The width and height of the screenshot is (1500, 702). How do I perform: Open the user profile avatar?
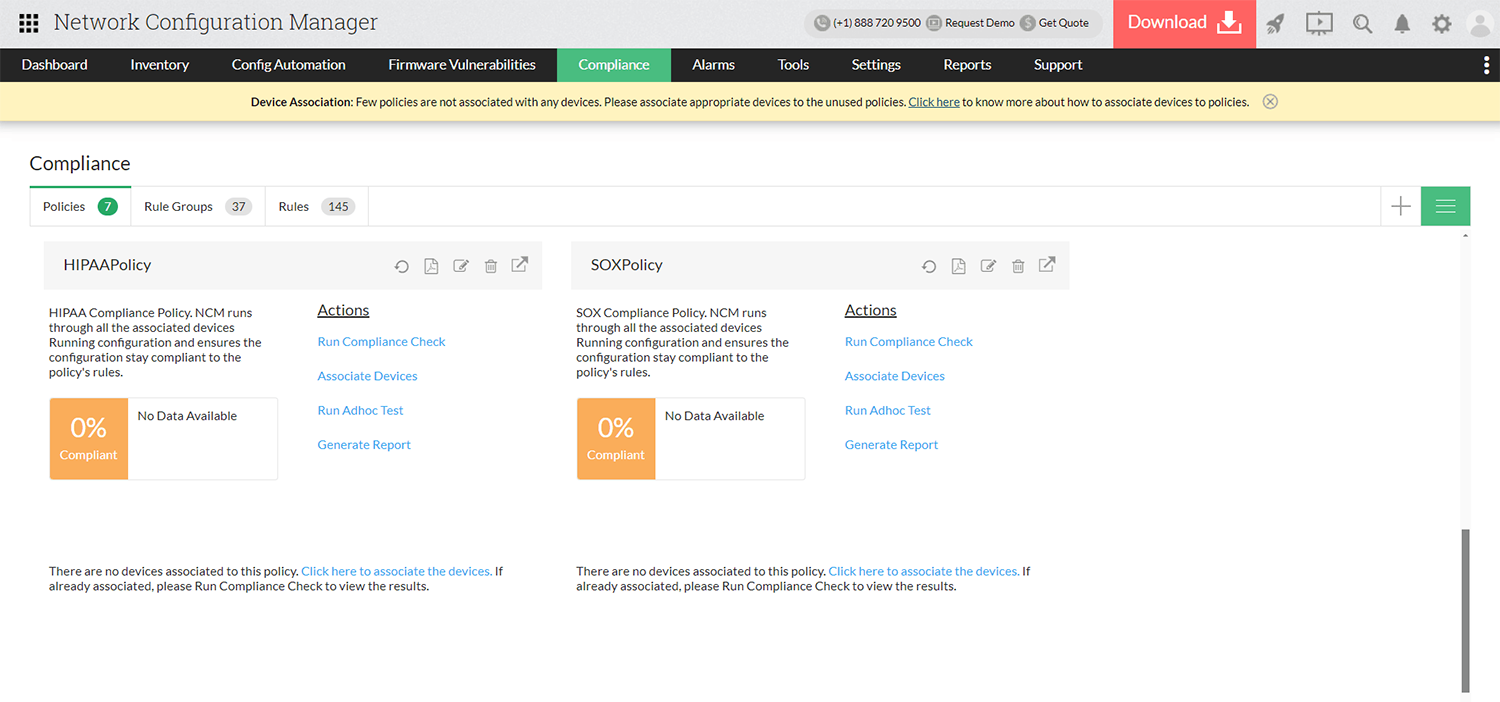click(x=1480, y=24)
